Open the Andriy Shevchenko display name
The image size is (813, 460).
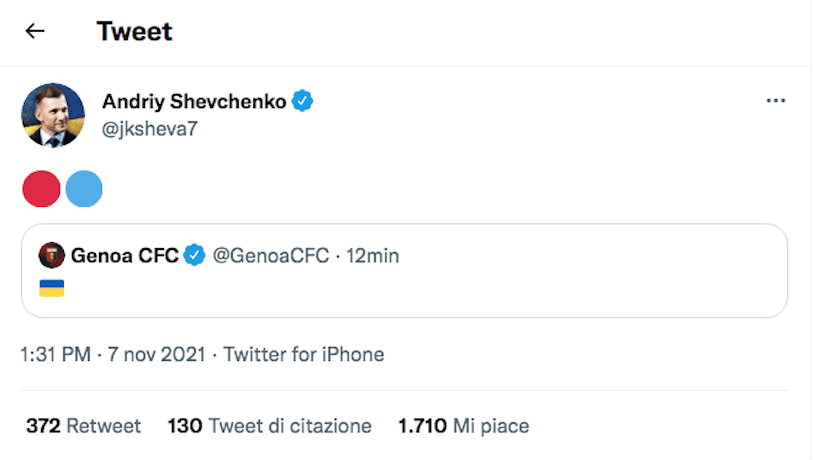195,100
